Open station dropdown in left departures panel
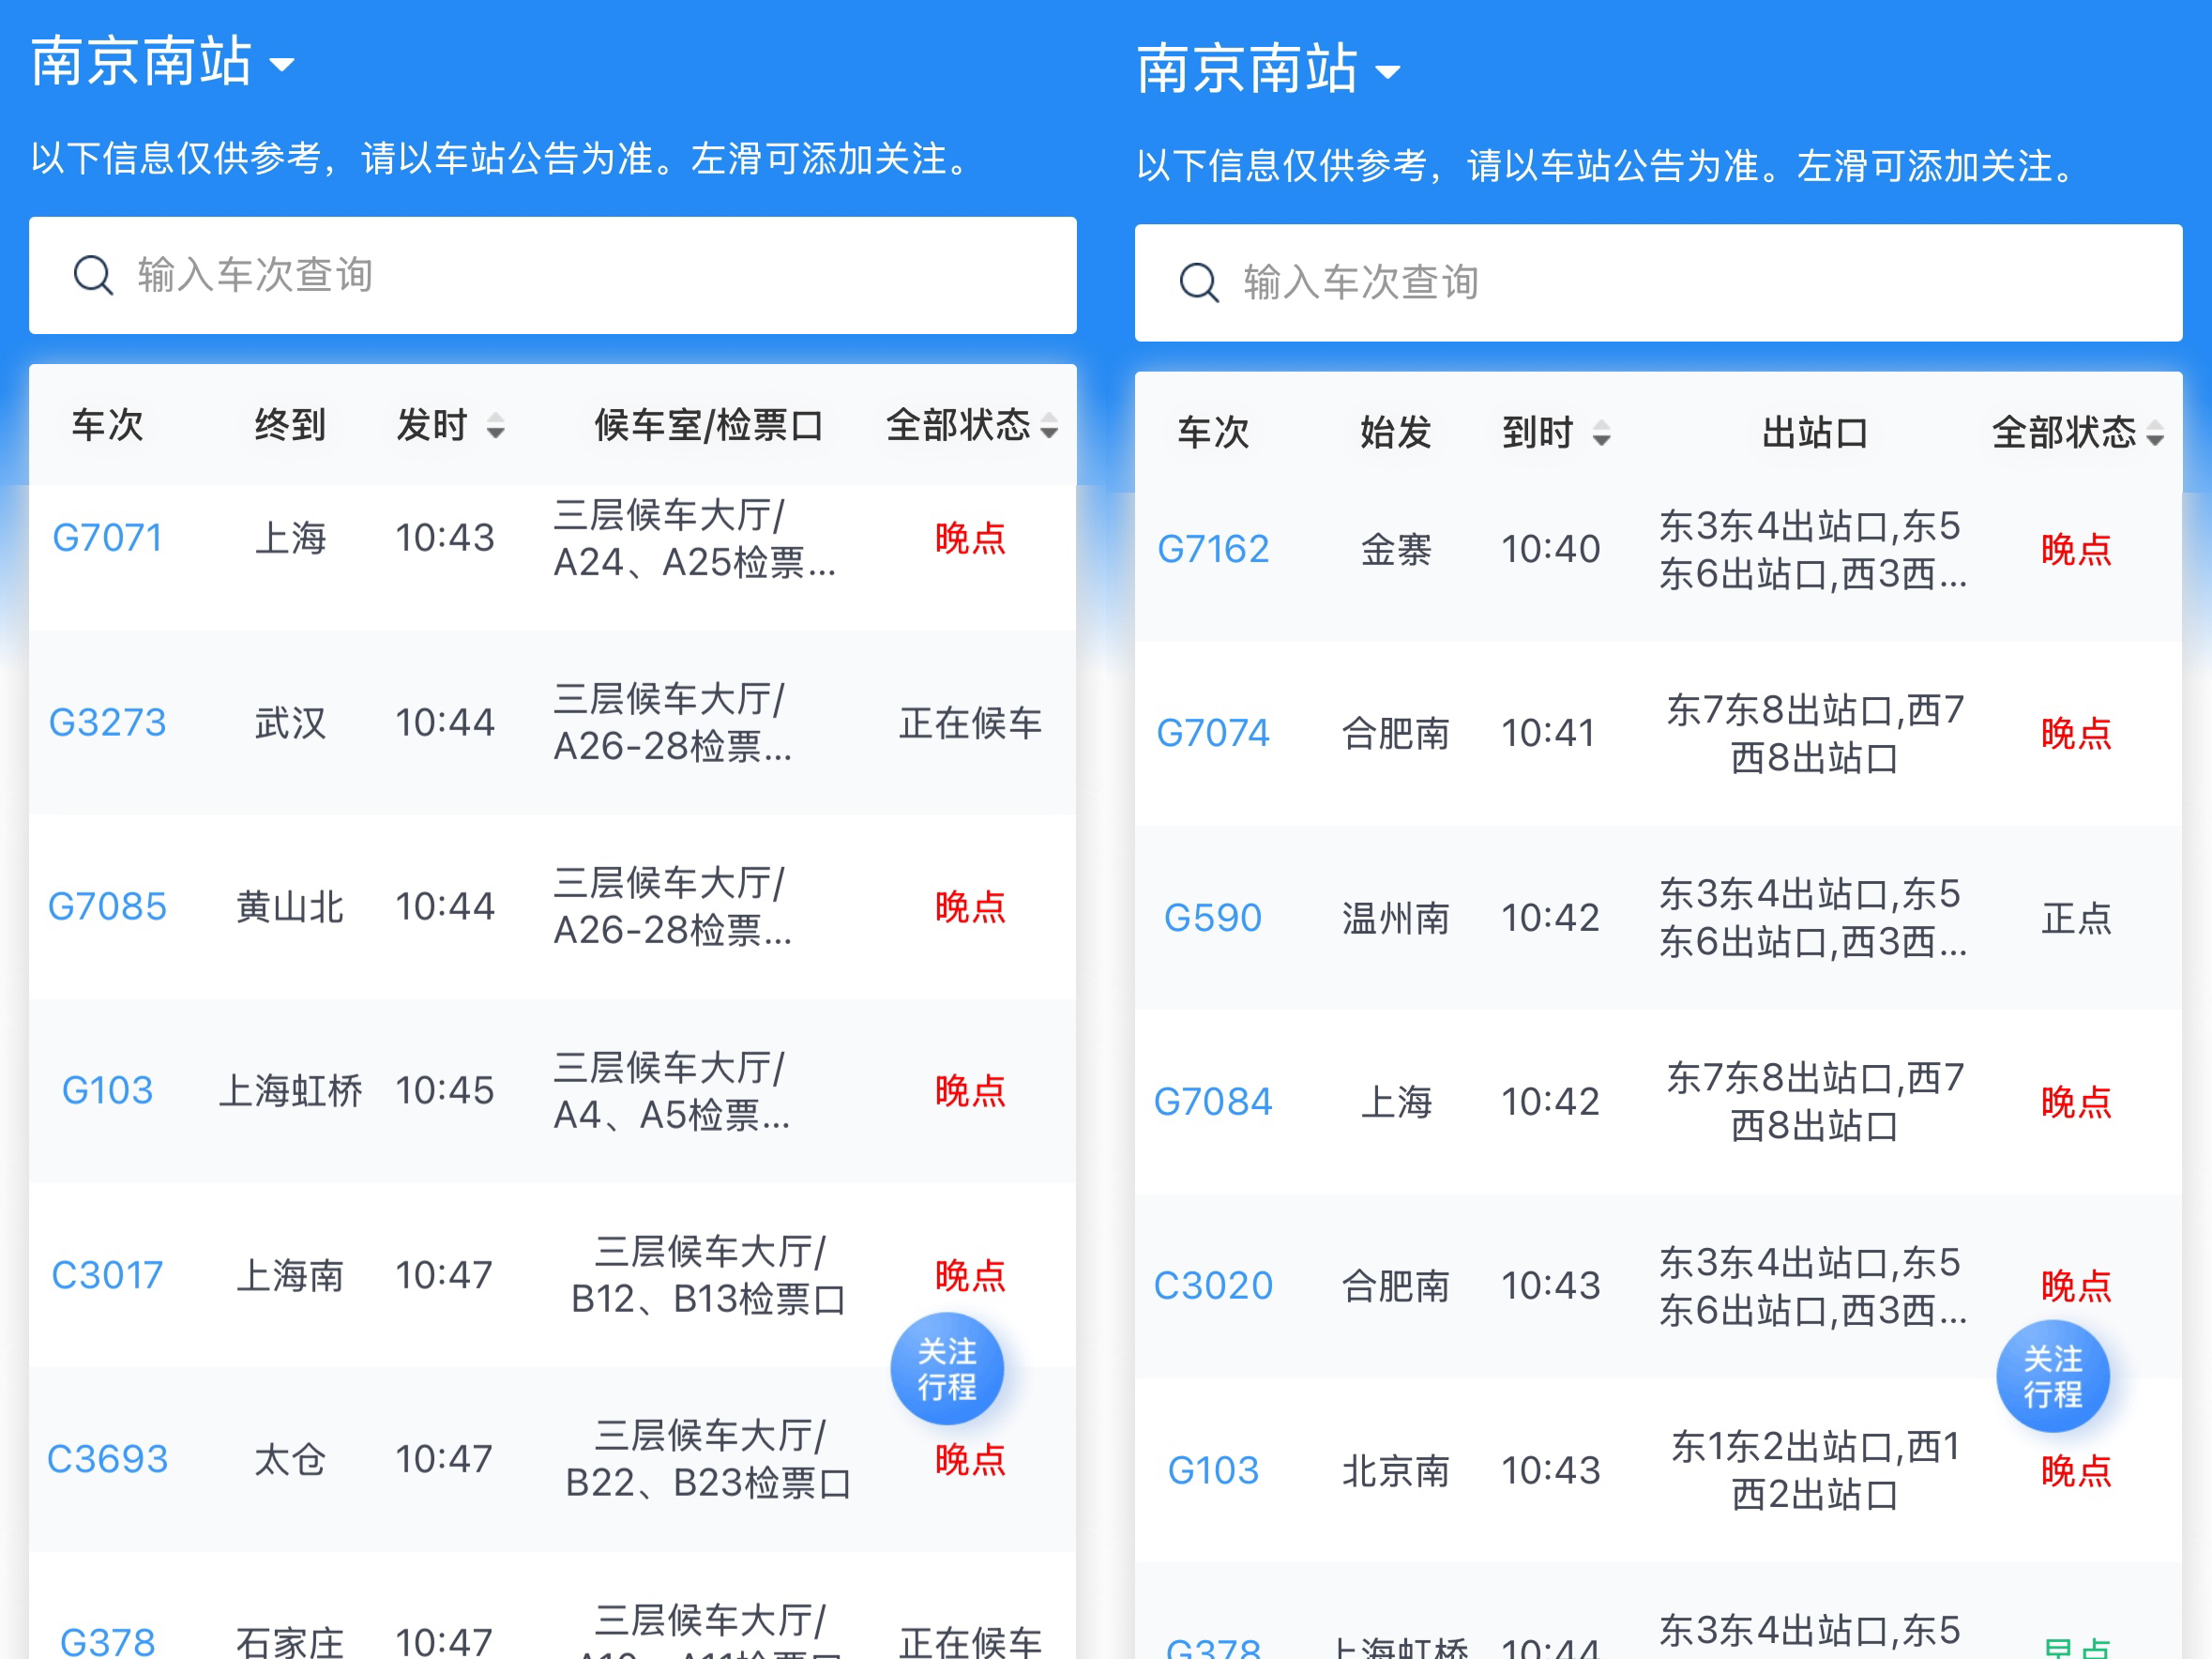The height and width of the screenshot is (1659, 2212). coord(162,62)
